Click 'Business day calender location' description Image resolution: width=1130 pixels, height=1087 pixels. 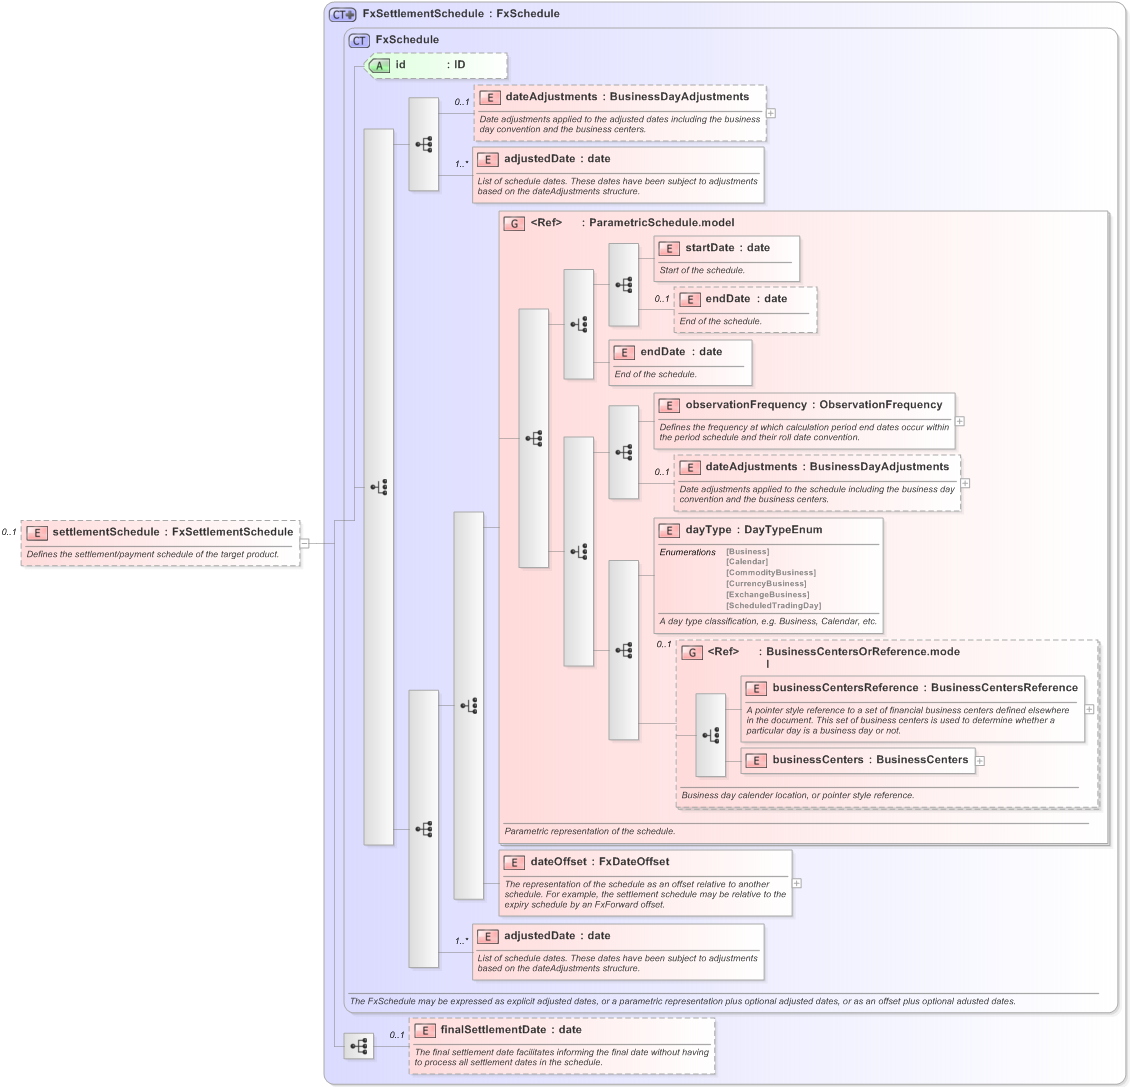[798, 795]
